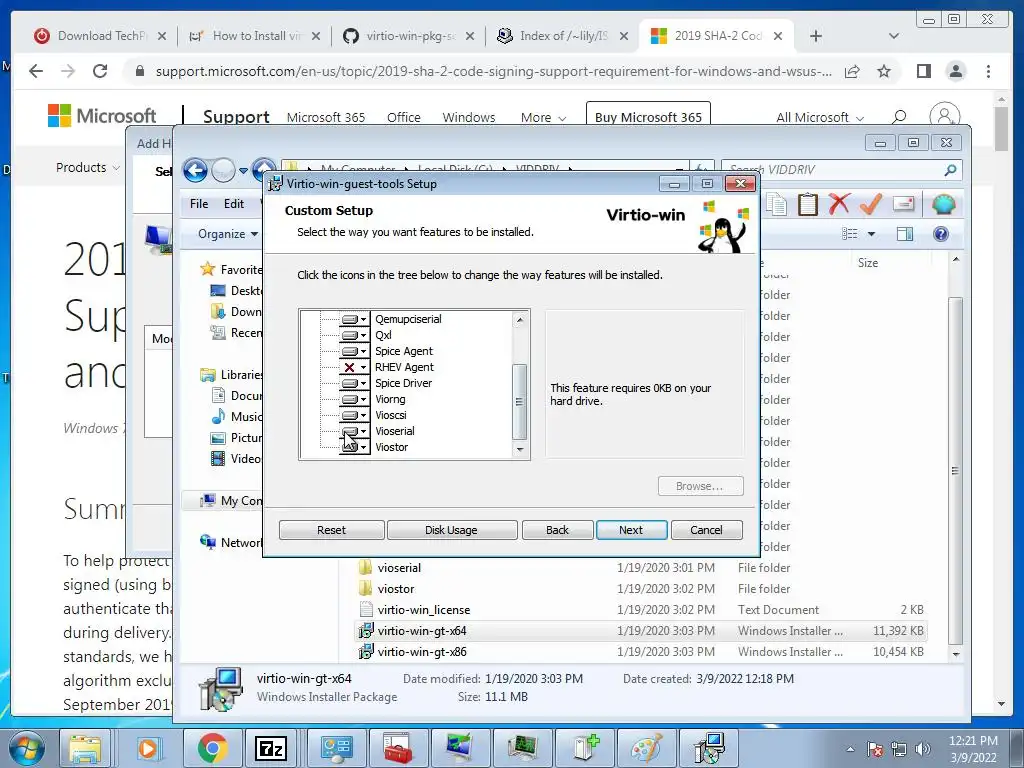The width and height of the screenshot is (1024, 768).
Task: Select the virtio-win-gt-x86 installer file
Action: pos(421,652)
